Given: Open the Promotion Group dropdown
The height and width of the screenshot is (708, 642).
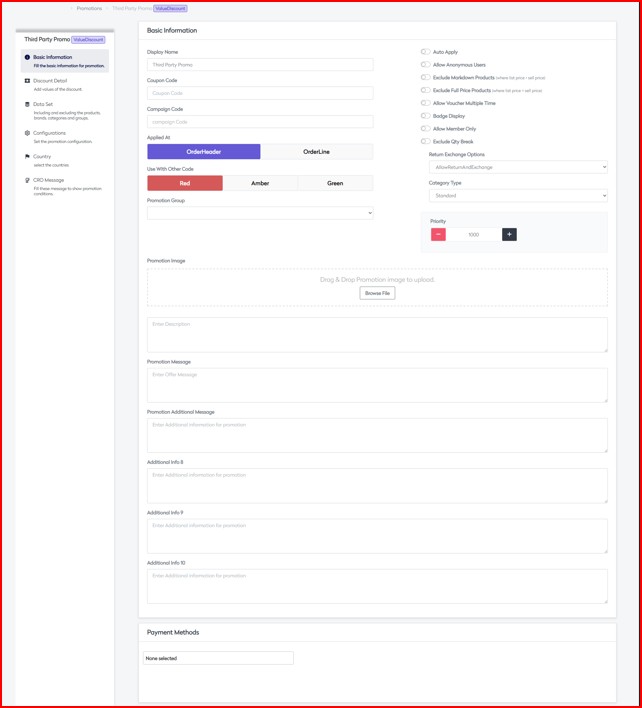Looking at the screenshot, I should click(x=260, y=213).
